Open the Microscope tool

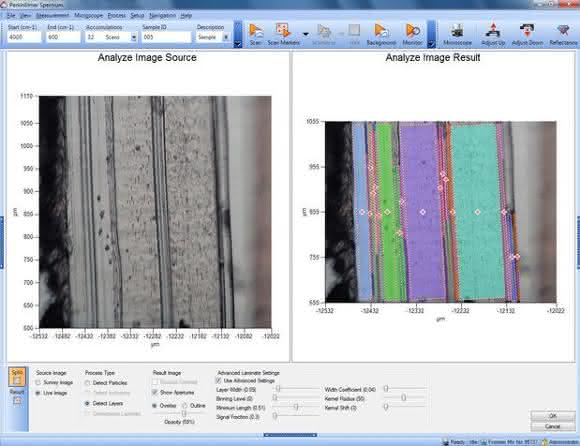pos(457,31)
